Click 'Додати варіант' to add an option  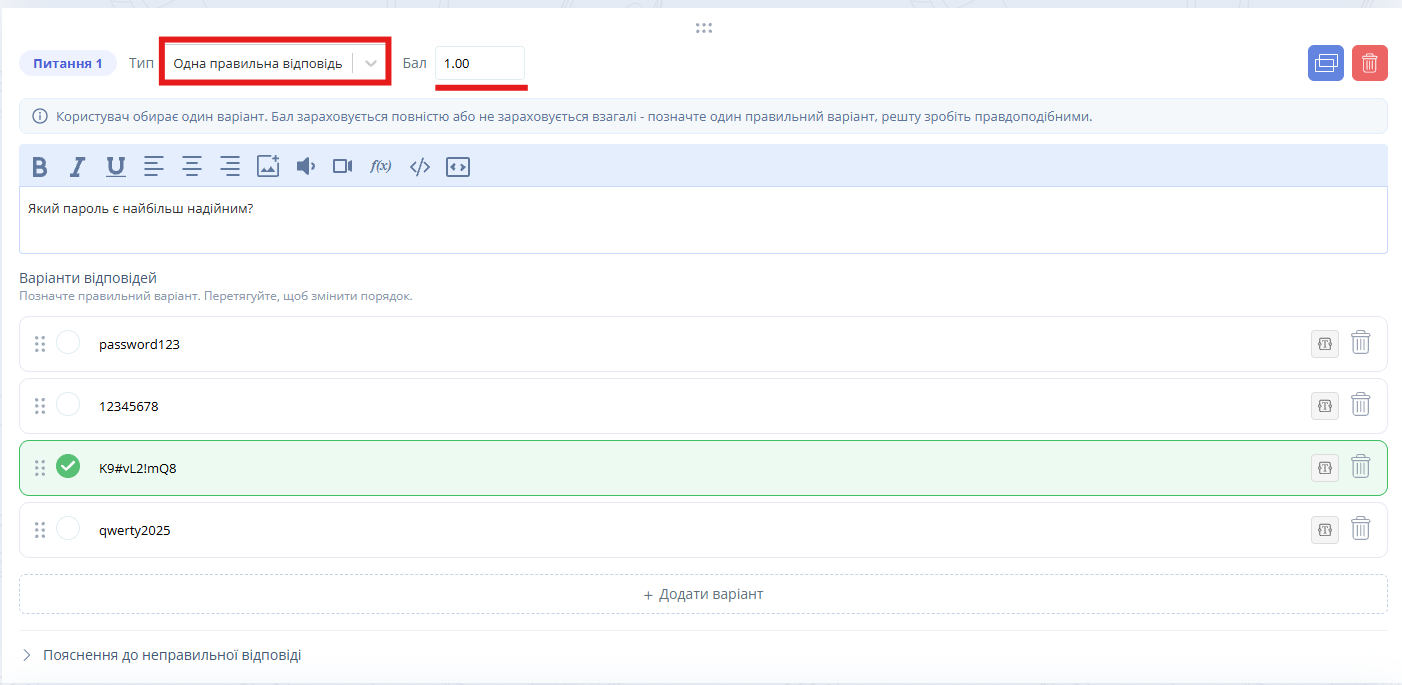point(703,594)
